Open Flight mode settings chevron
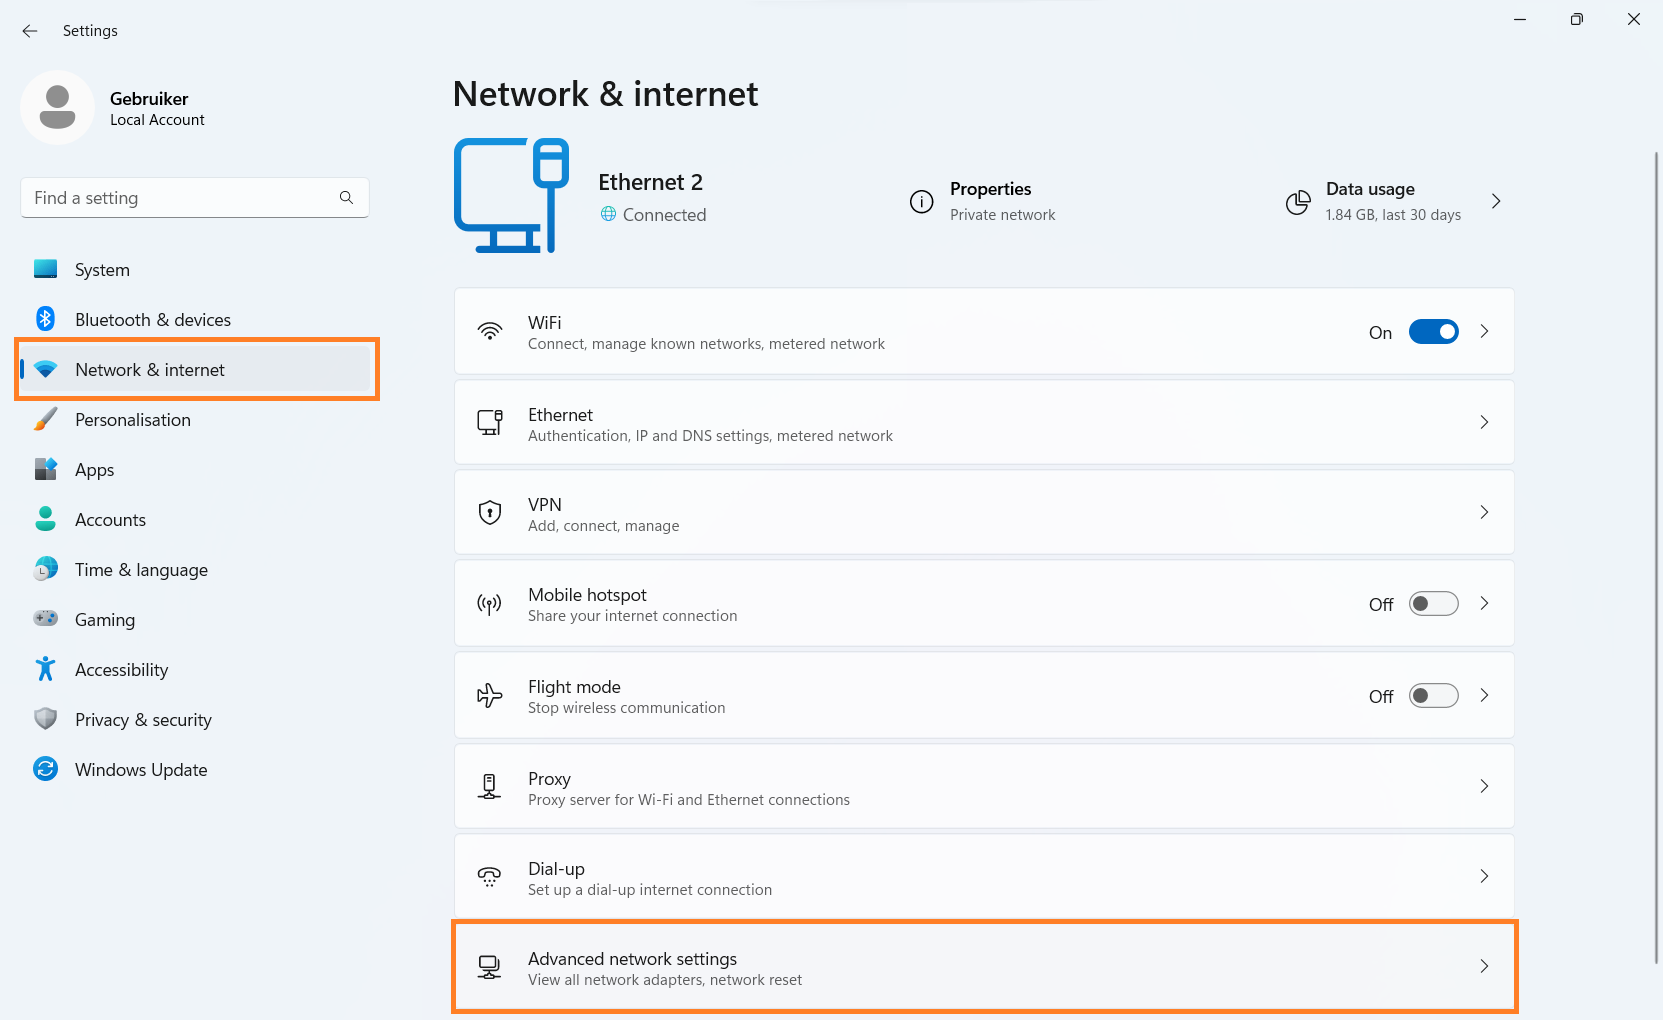The image size is (1663, 1020). pos(1485,695)
